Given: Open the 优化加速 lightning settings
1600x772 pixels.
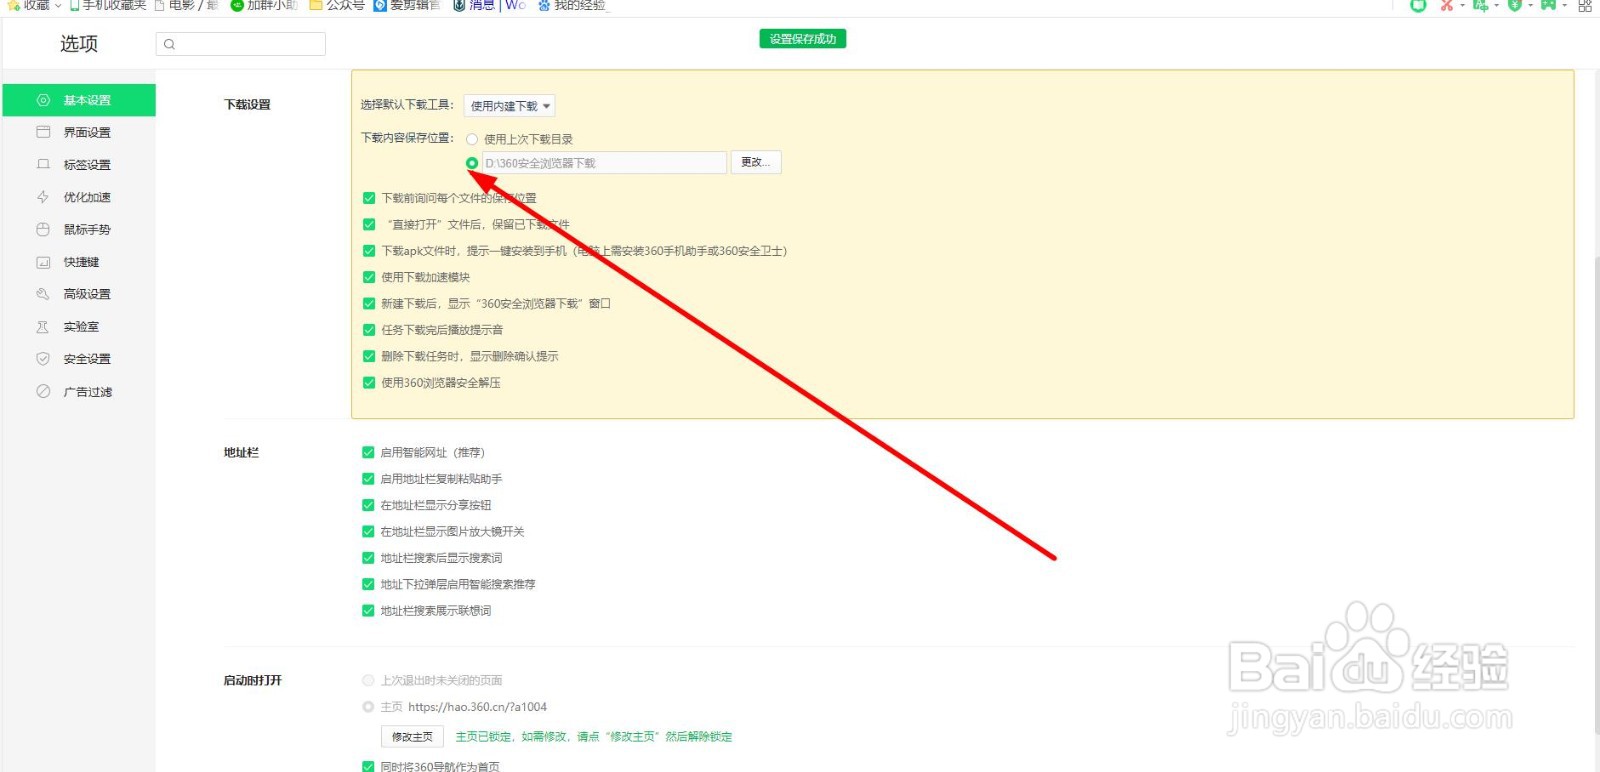Looking at the screenshot, I should (79, 197).
